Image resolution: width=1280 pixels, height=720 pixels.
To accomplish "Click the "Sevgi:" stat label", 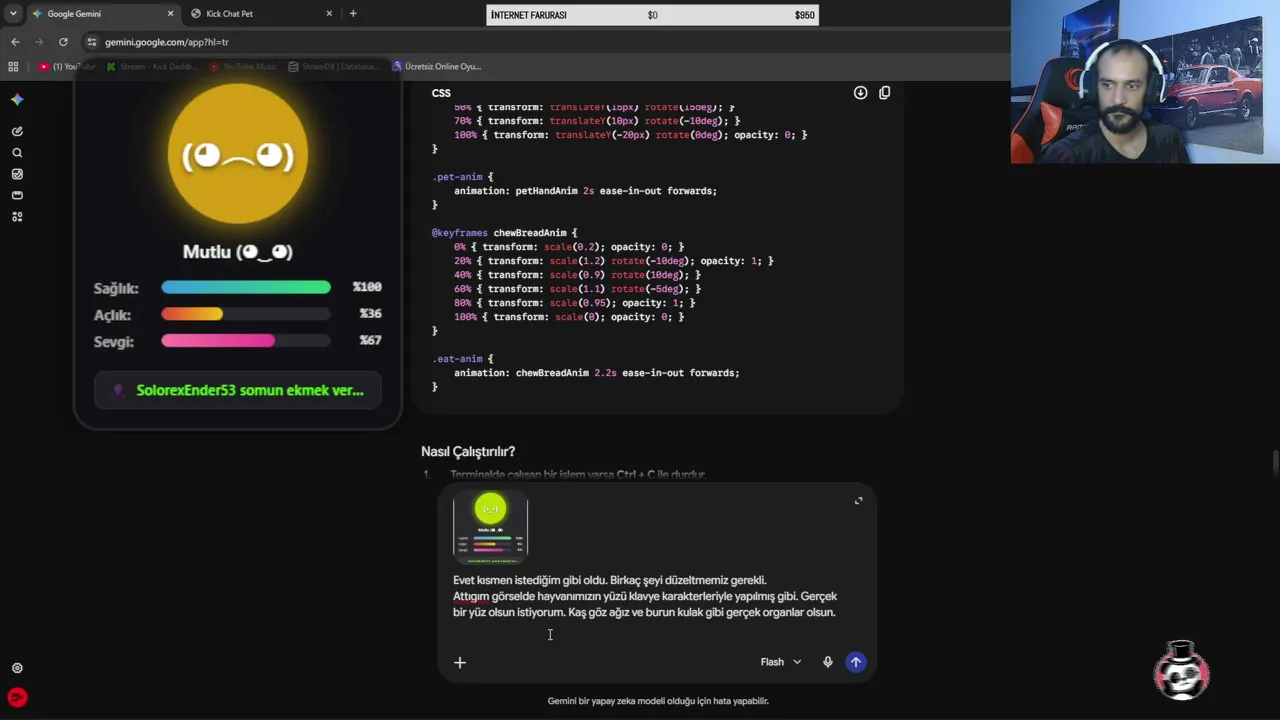I will pos(114,342).
